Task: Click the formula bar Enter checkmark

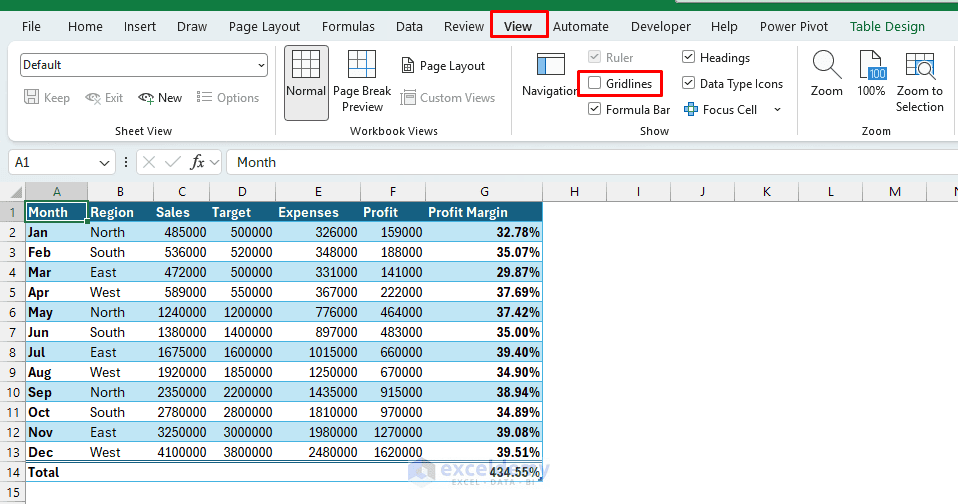Action: 173,162
